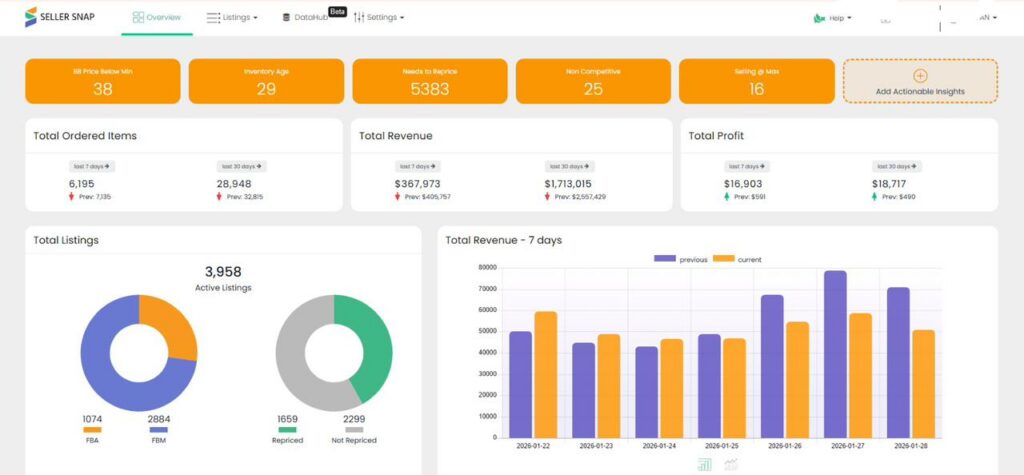Click the Not Repriced gray legend swatch
The width and height of the screenshot is (1024, 475).
[x=354, y=430]
